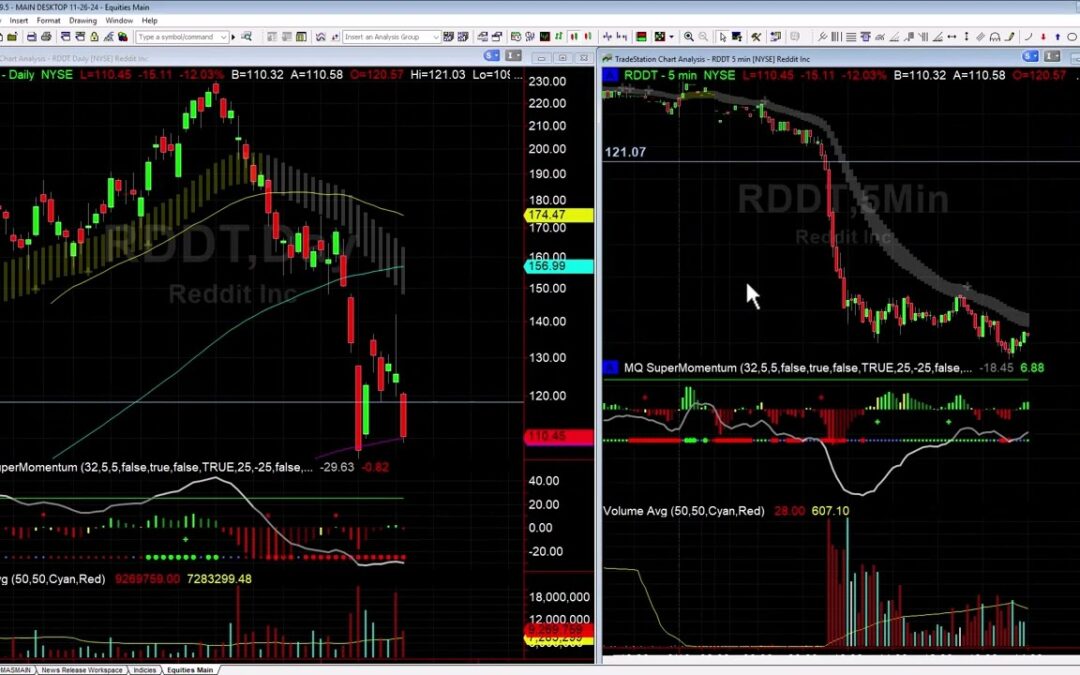Open the Save workspace icon

coord(31,36)
